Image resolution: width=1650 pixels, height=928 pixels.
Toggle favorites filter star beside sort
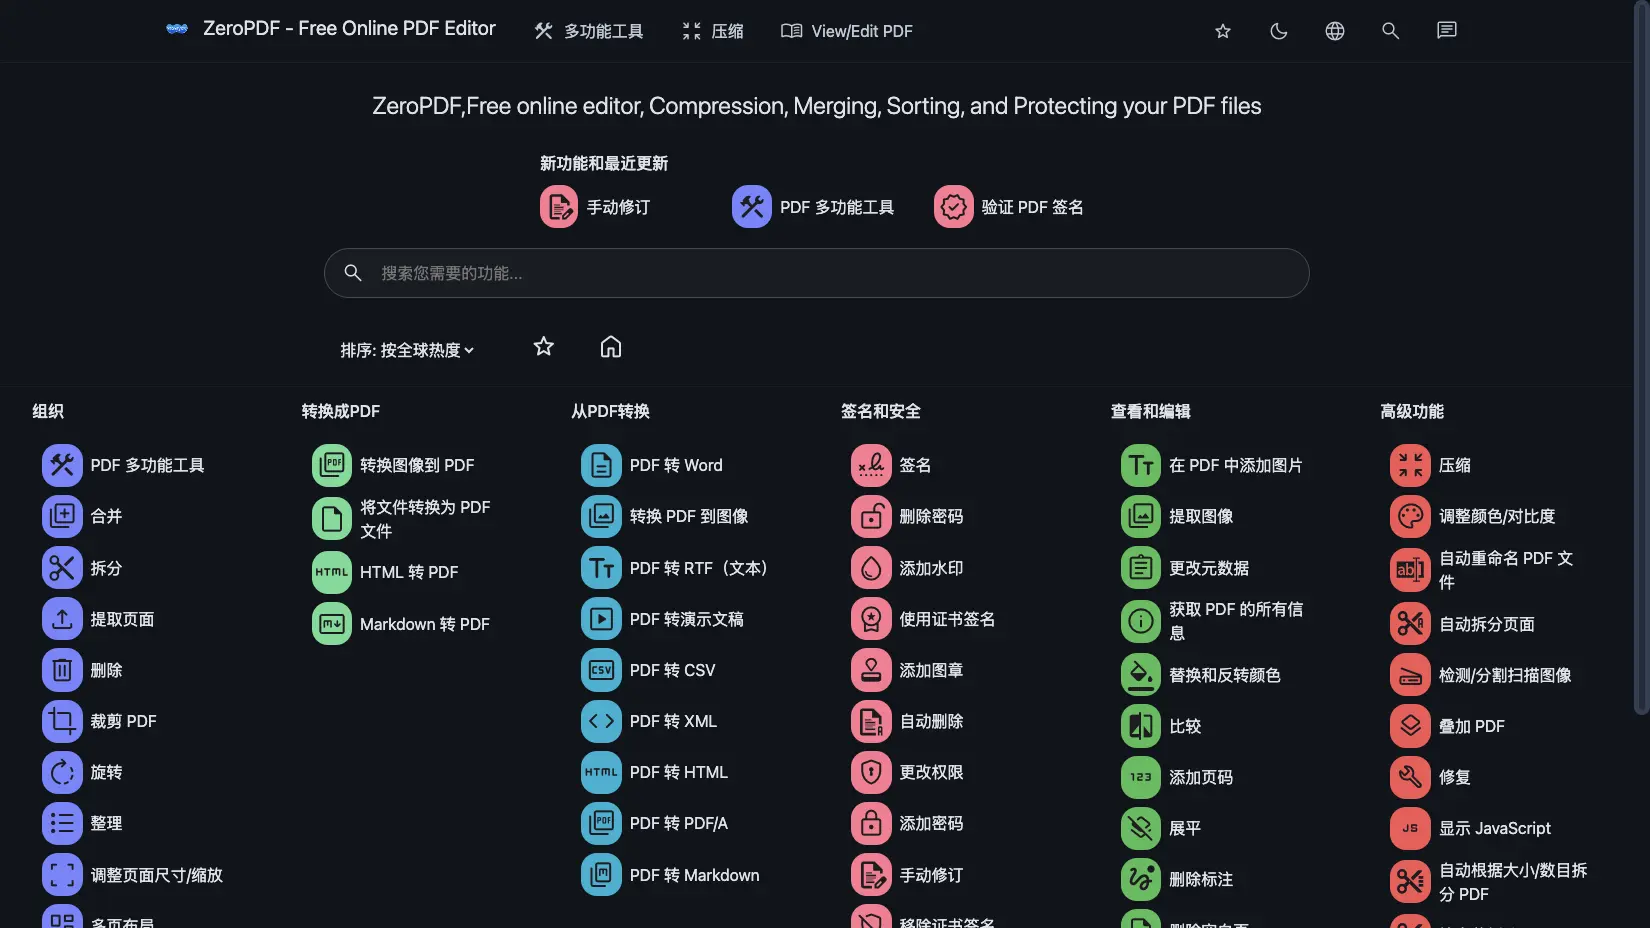pyautogui.click(x=543, y=347)
